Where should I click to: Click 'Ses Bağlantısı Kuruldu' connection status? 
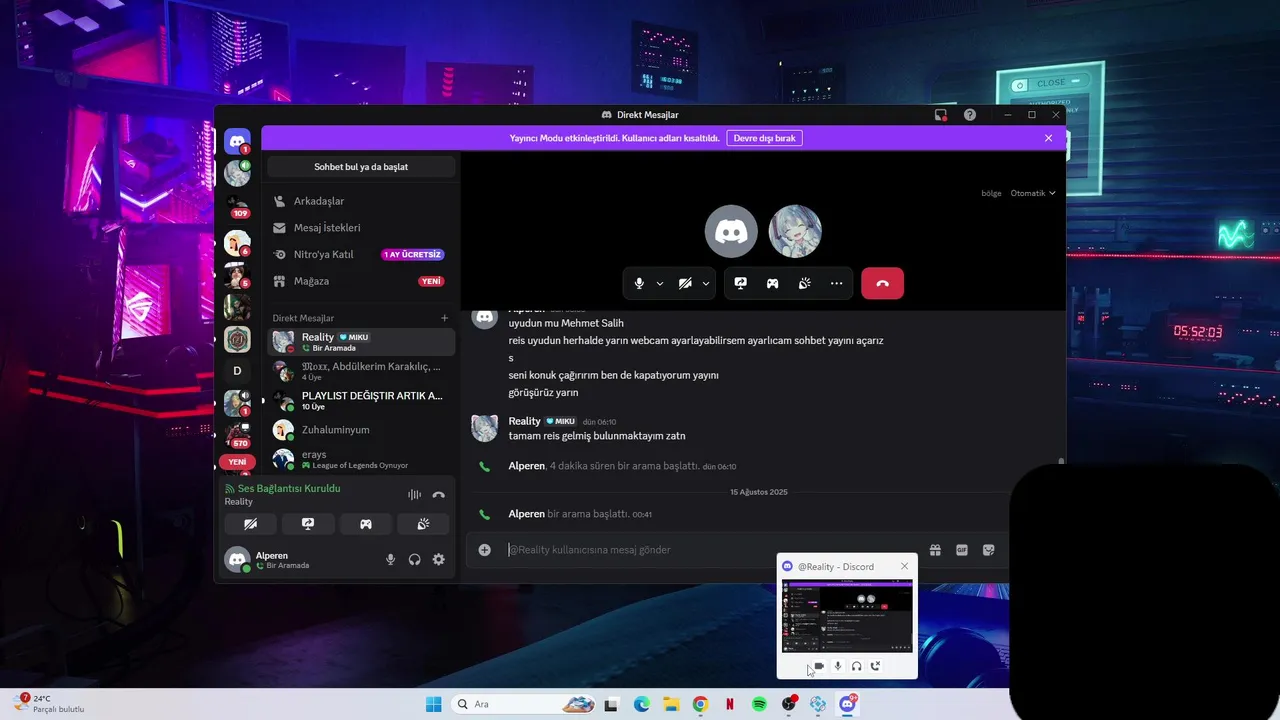289,489
